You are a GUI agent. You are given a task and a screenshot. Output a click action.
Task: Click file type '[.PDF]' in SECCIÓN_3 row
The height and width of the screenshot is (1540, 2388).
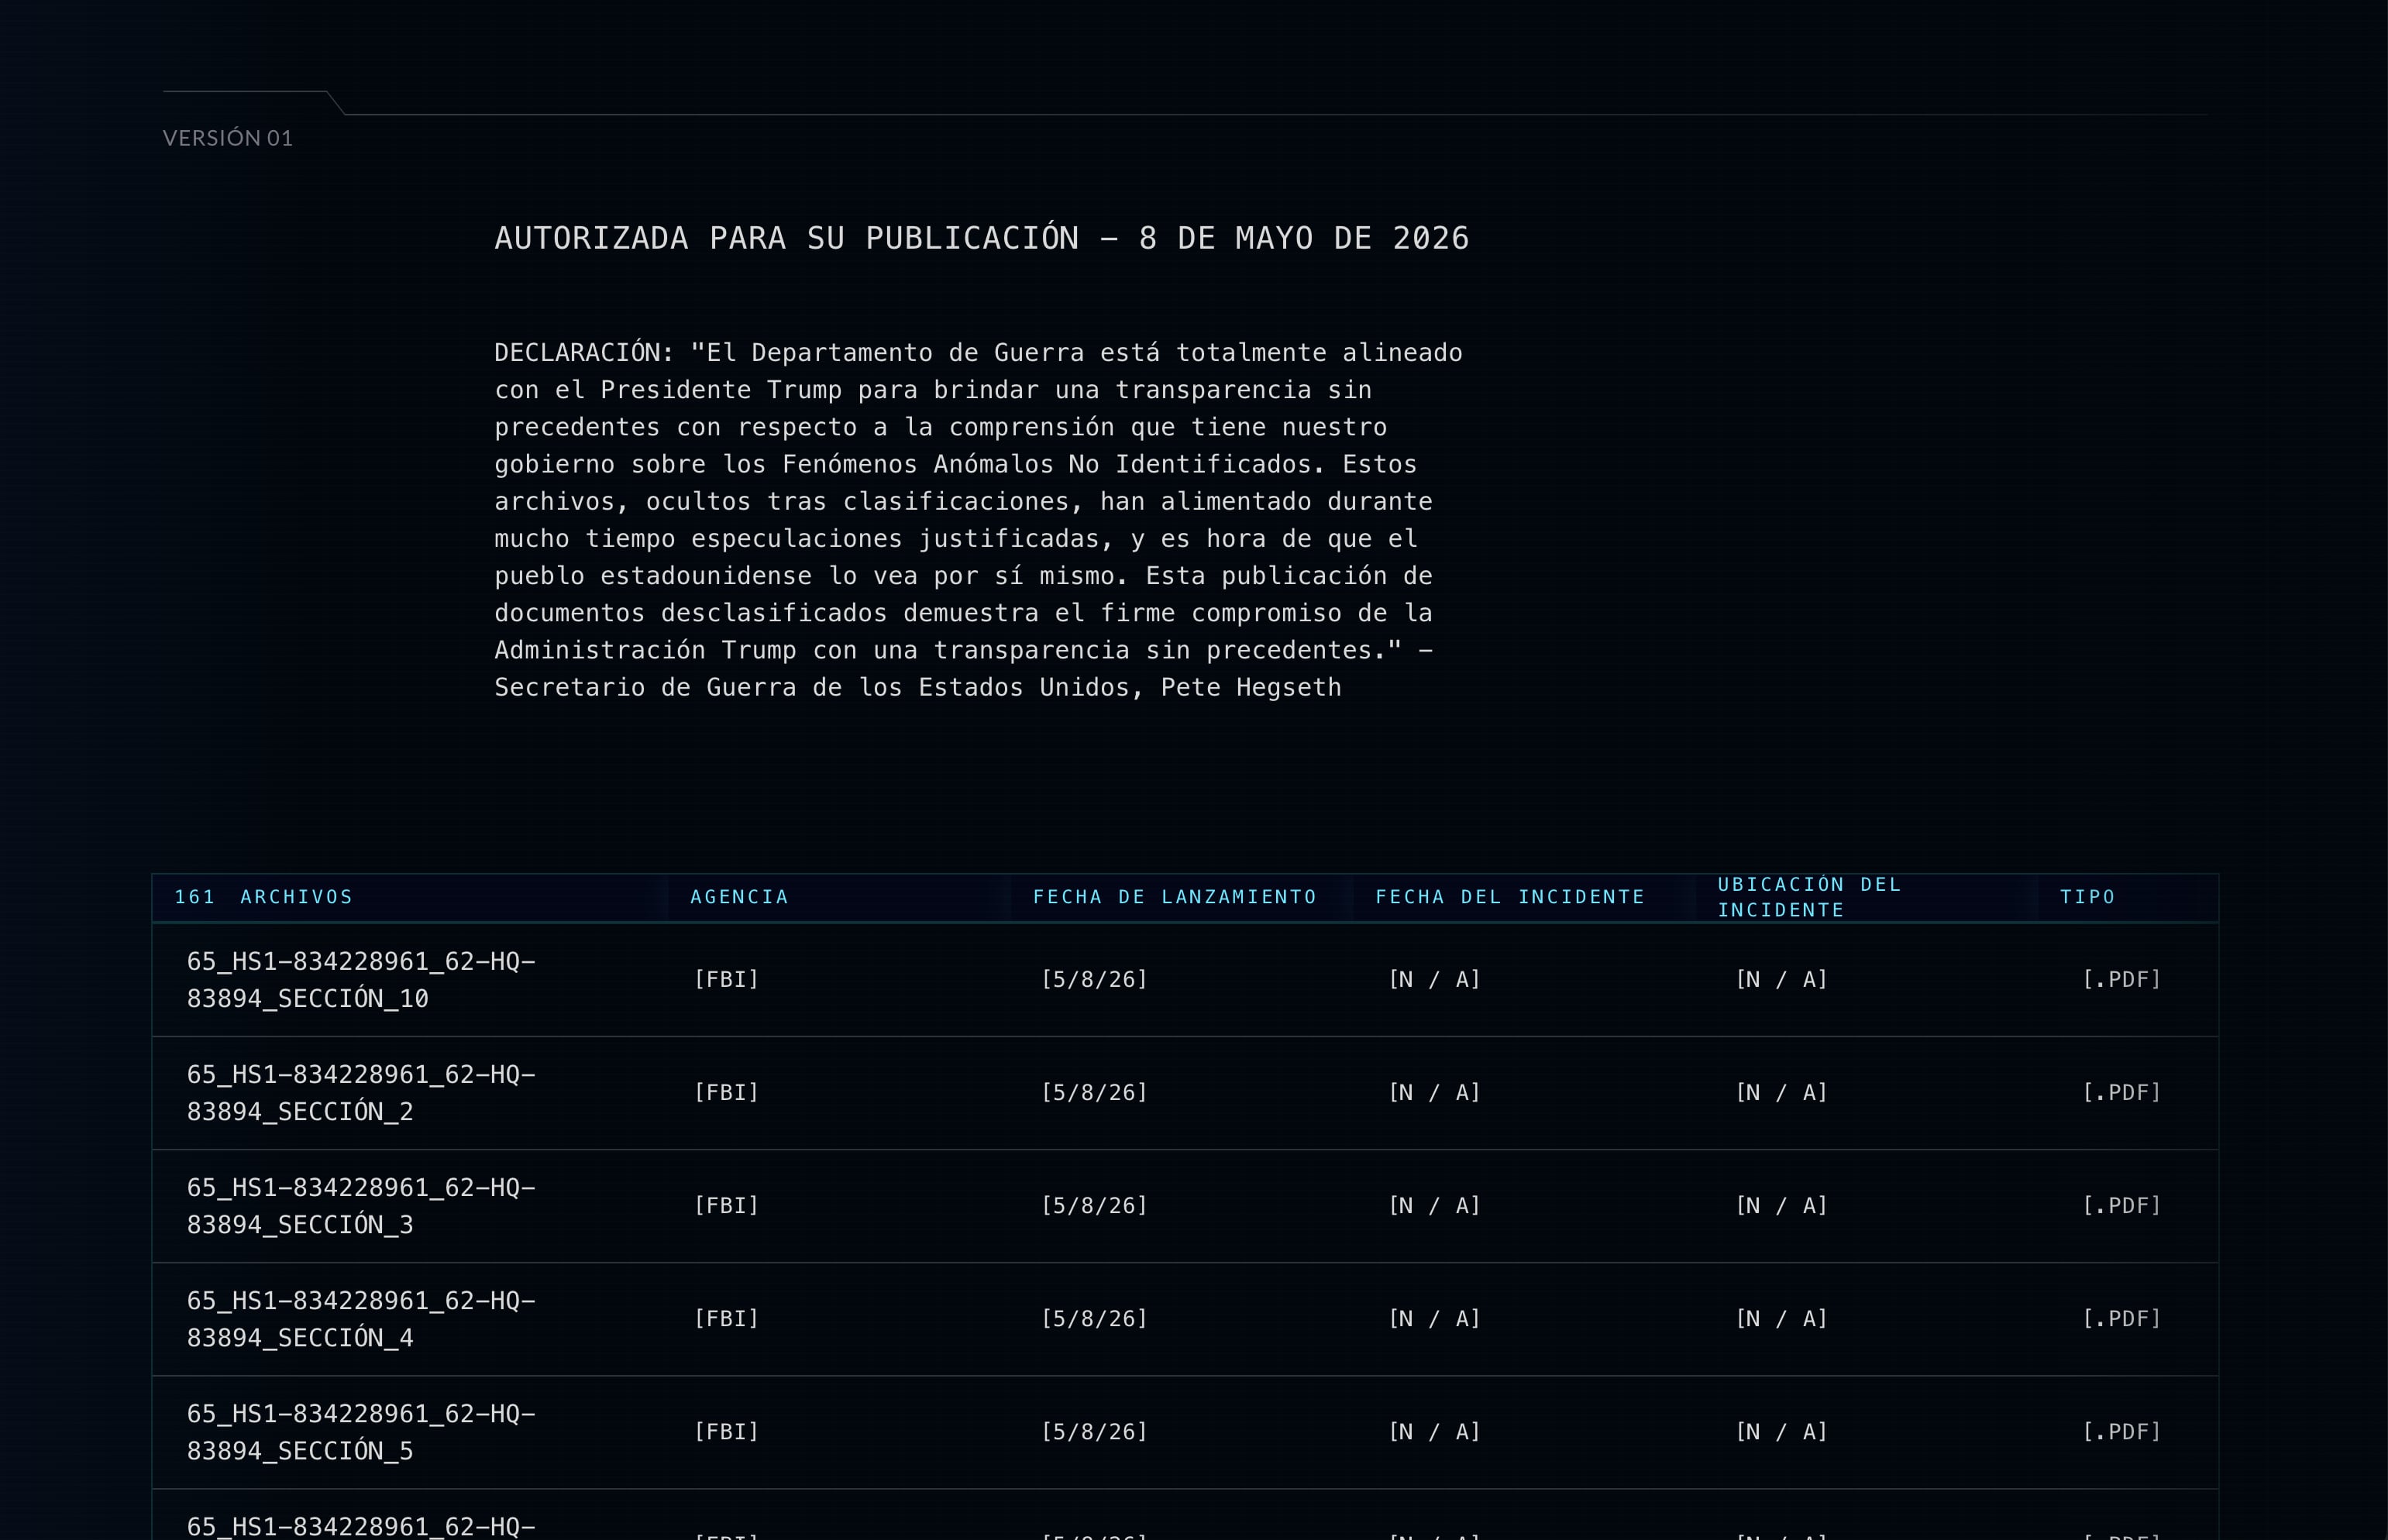coord(2122,1205)
